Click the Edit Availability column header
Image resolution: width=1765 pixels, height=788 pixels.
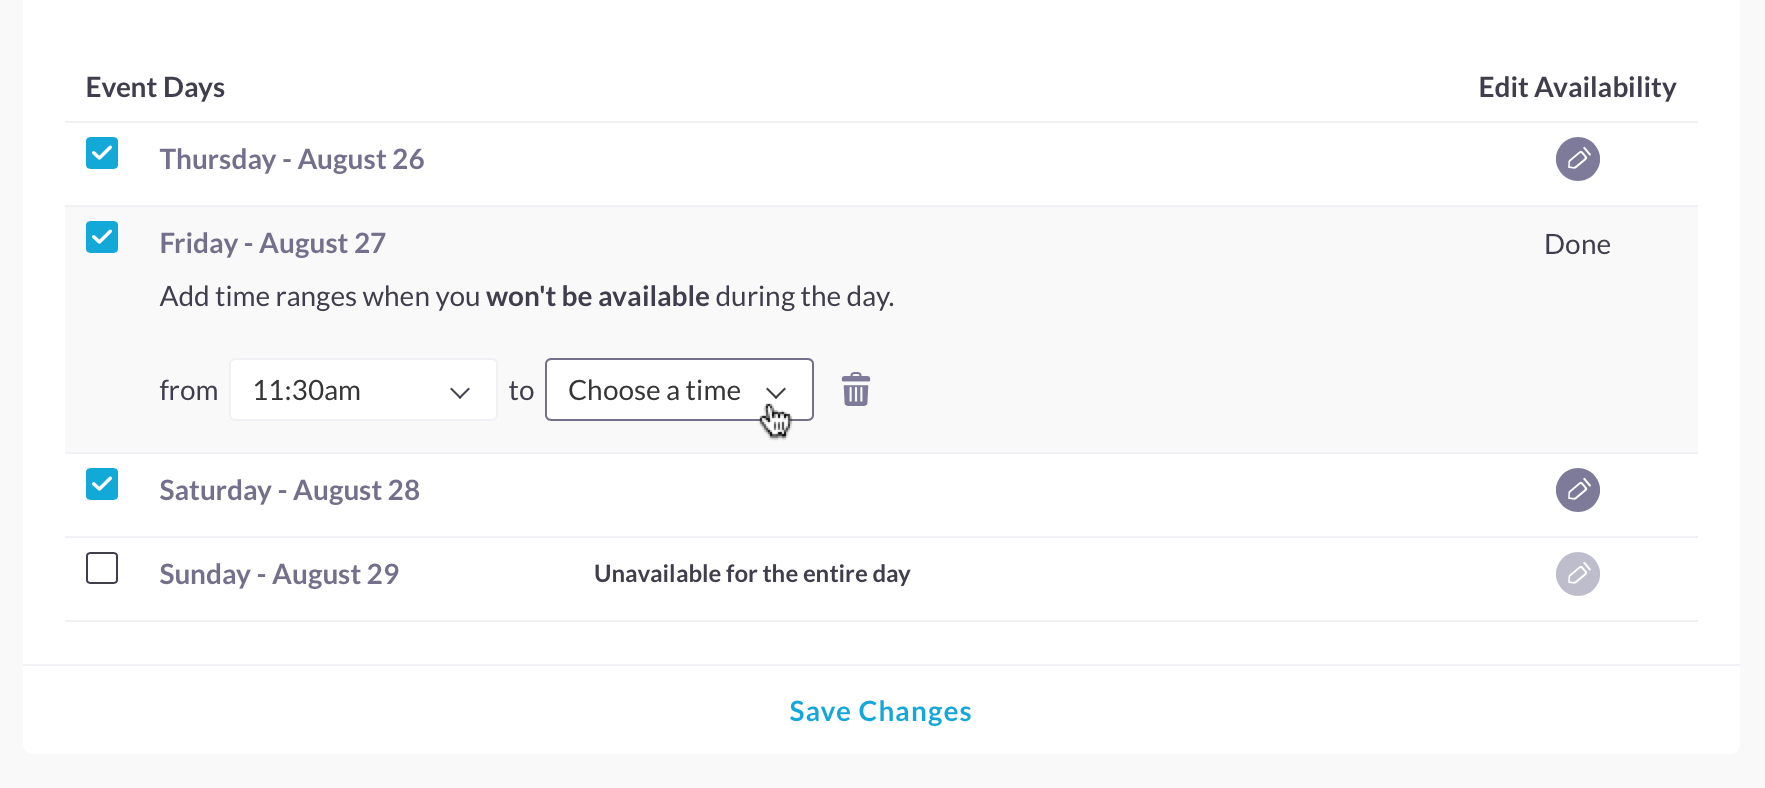(x=1577, y=88)
